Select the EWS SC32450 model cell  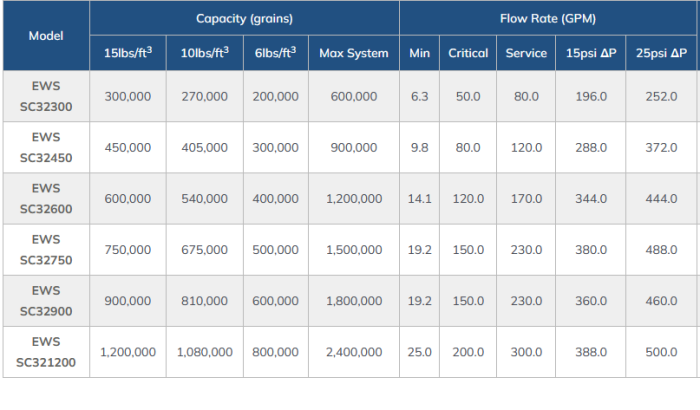coord(46,147)
